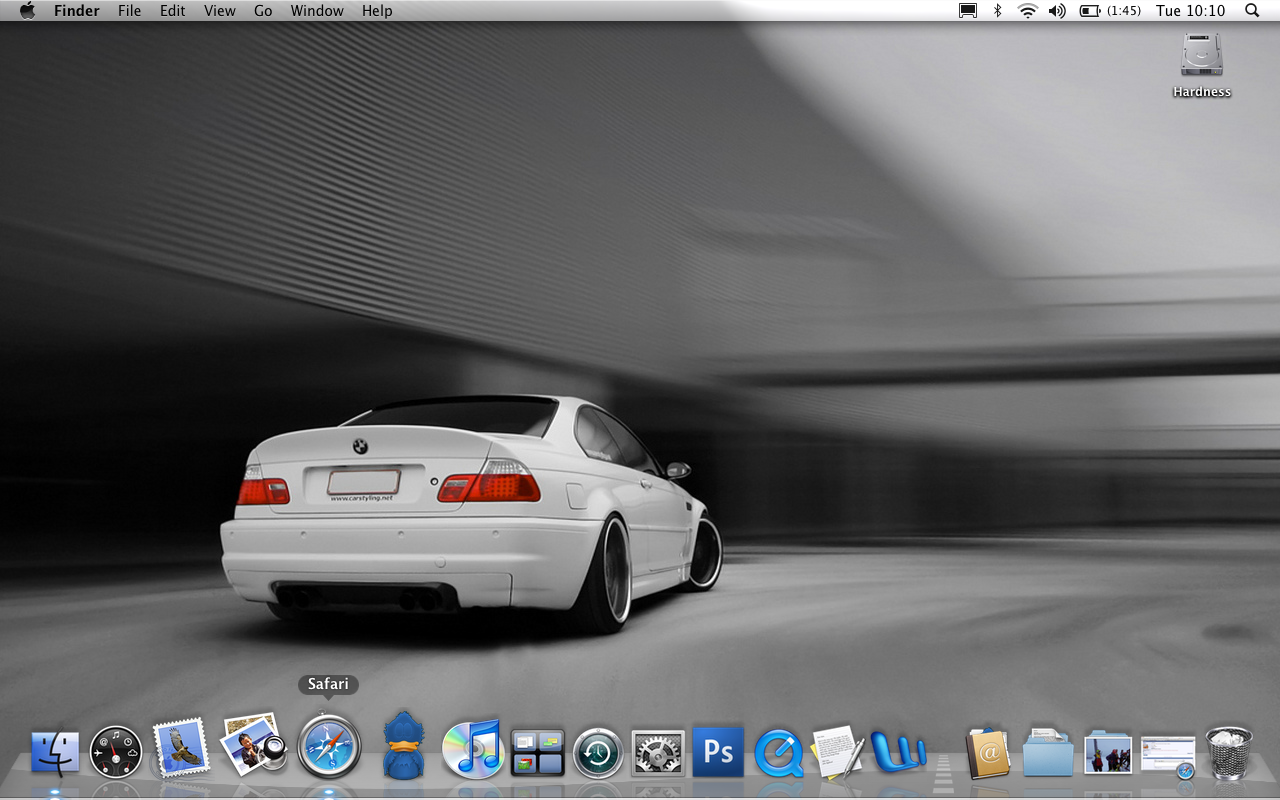Open System Preferences gear icon

[658, 753]
